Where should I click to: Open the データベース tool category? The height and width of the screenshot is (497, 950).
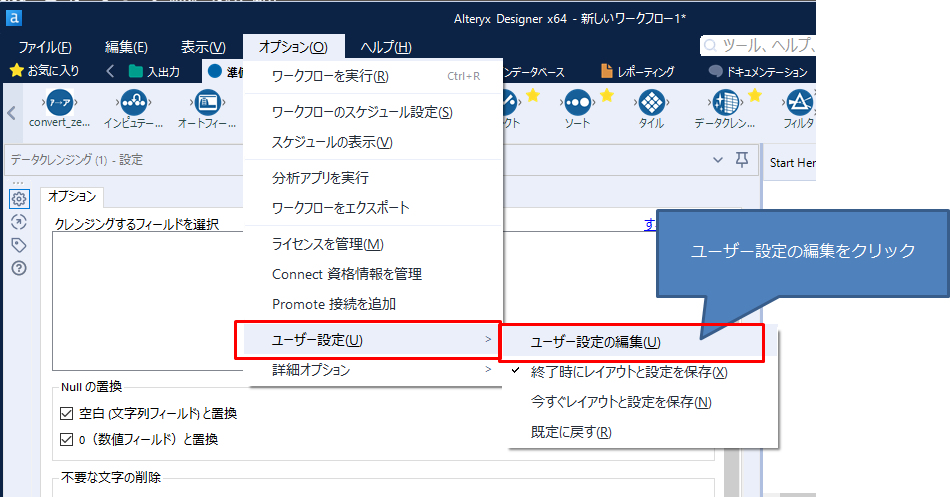(x=534, y=72)
